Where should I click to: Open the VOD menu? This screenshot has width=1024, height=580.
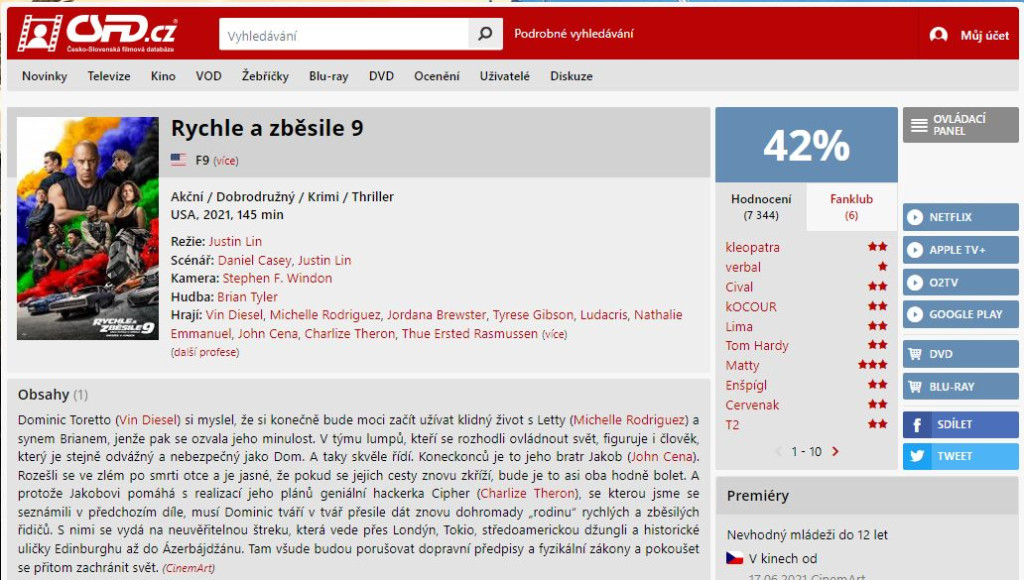[208, 76]
